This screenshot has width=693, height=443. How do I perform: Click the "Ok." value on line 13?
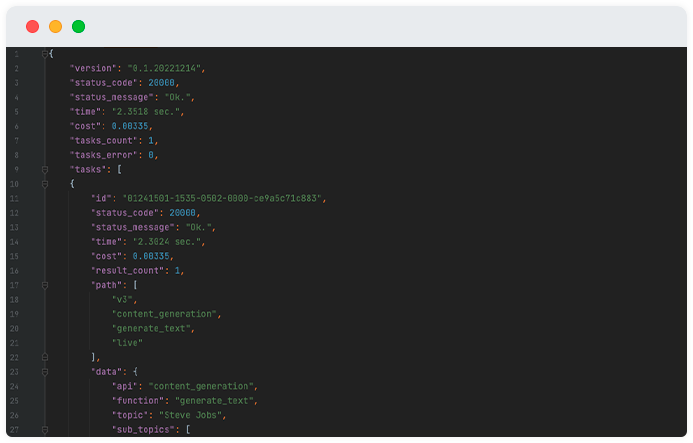pyautogui.click(x=198, y=228)
